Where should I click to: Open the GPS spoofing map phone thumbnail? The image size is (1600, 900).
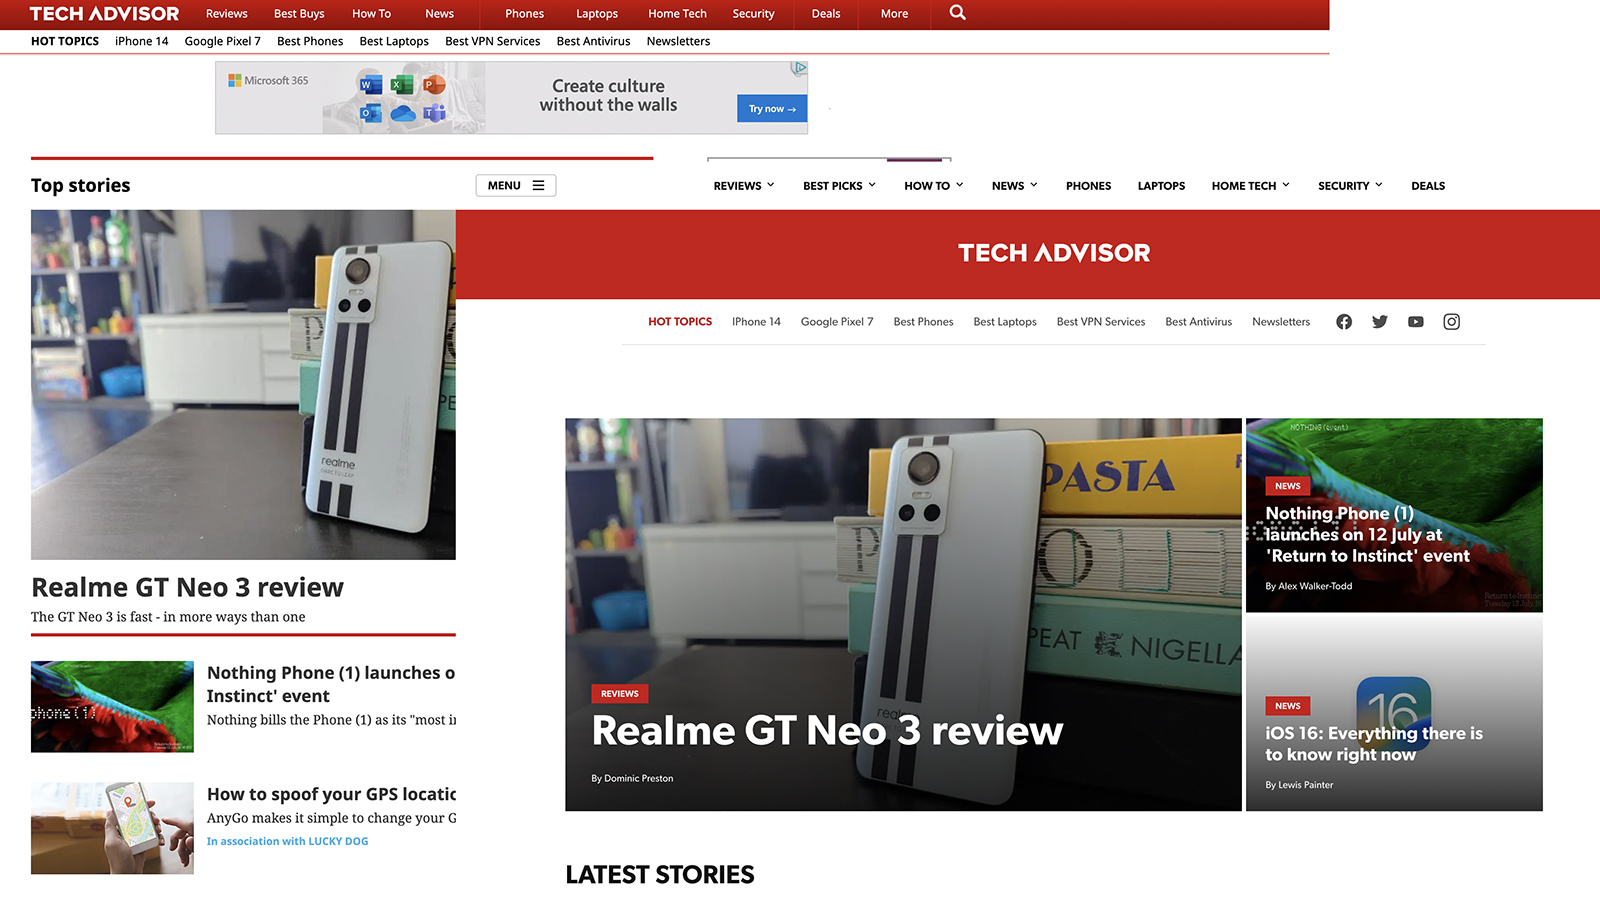(x=112, y=828)
